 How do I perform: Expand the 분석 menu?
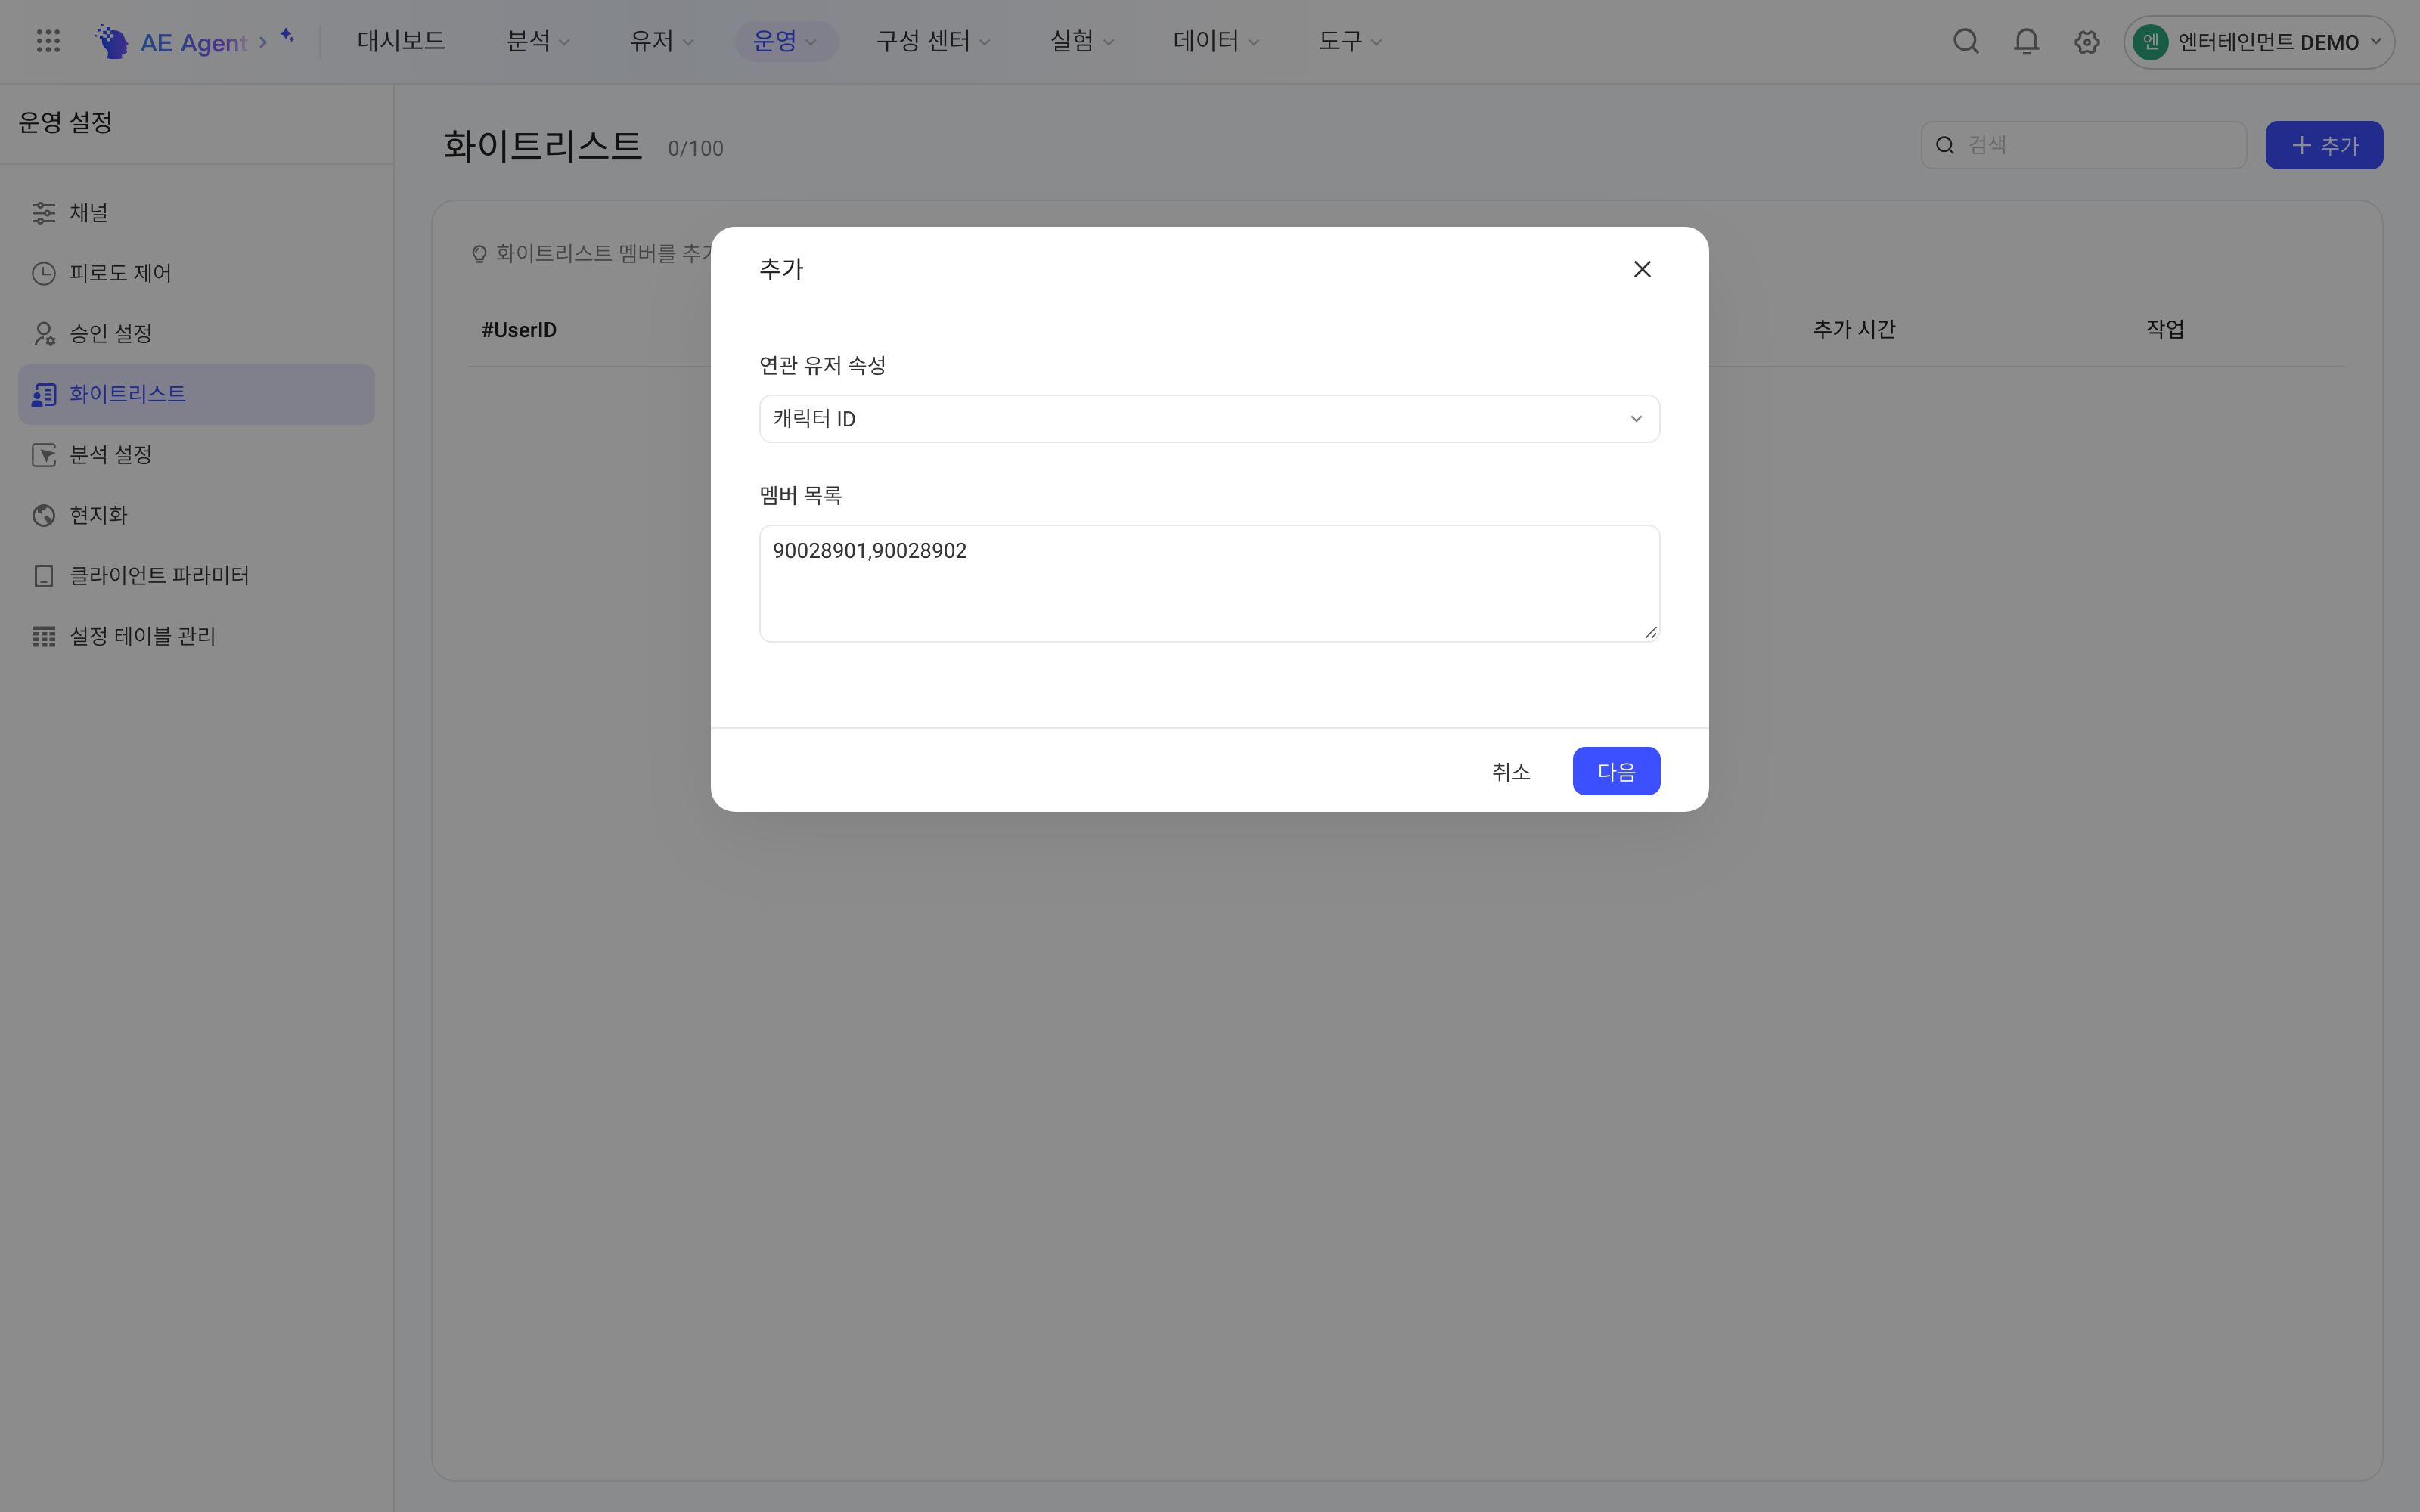pos(538,41)
